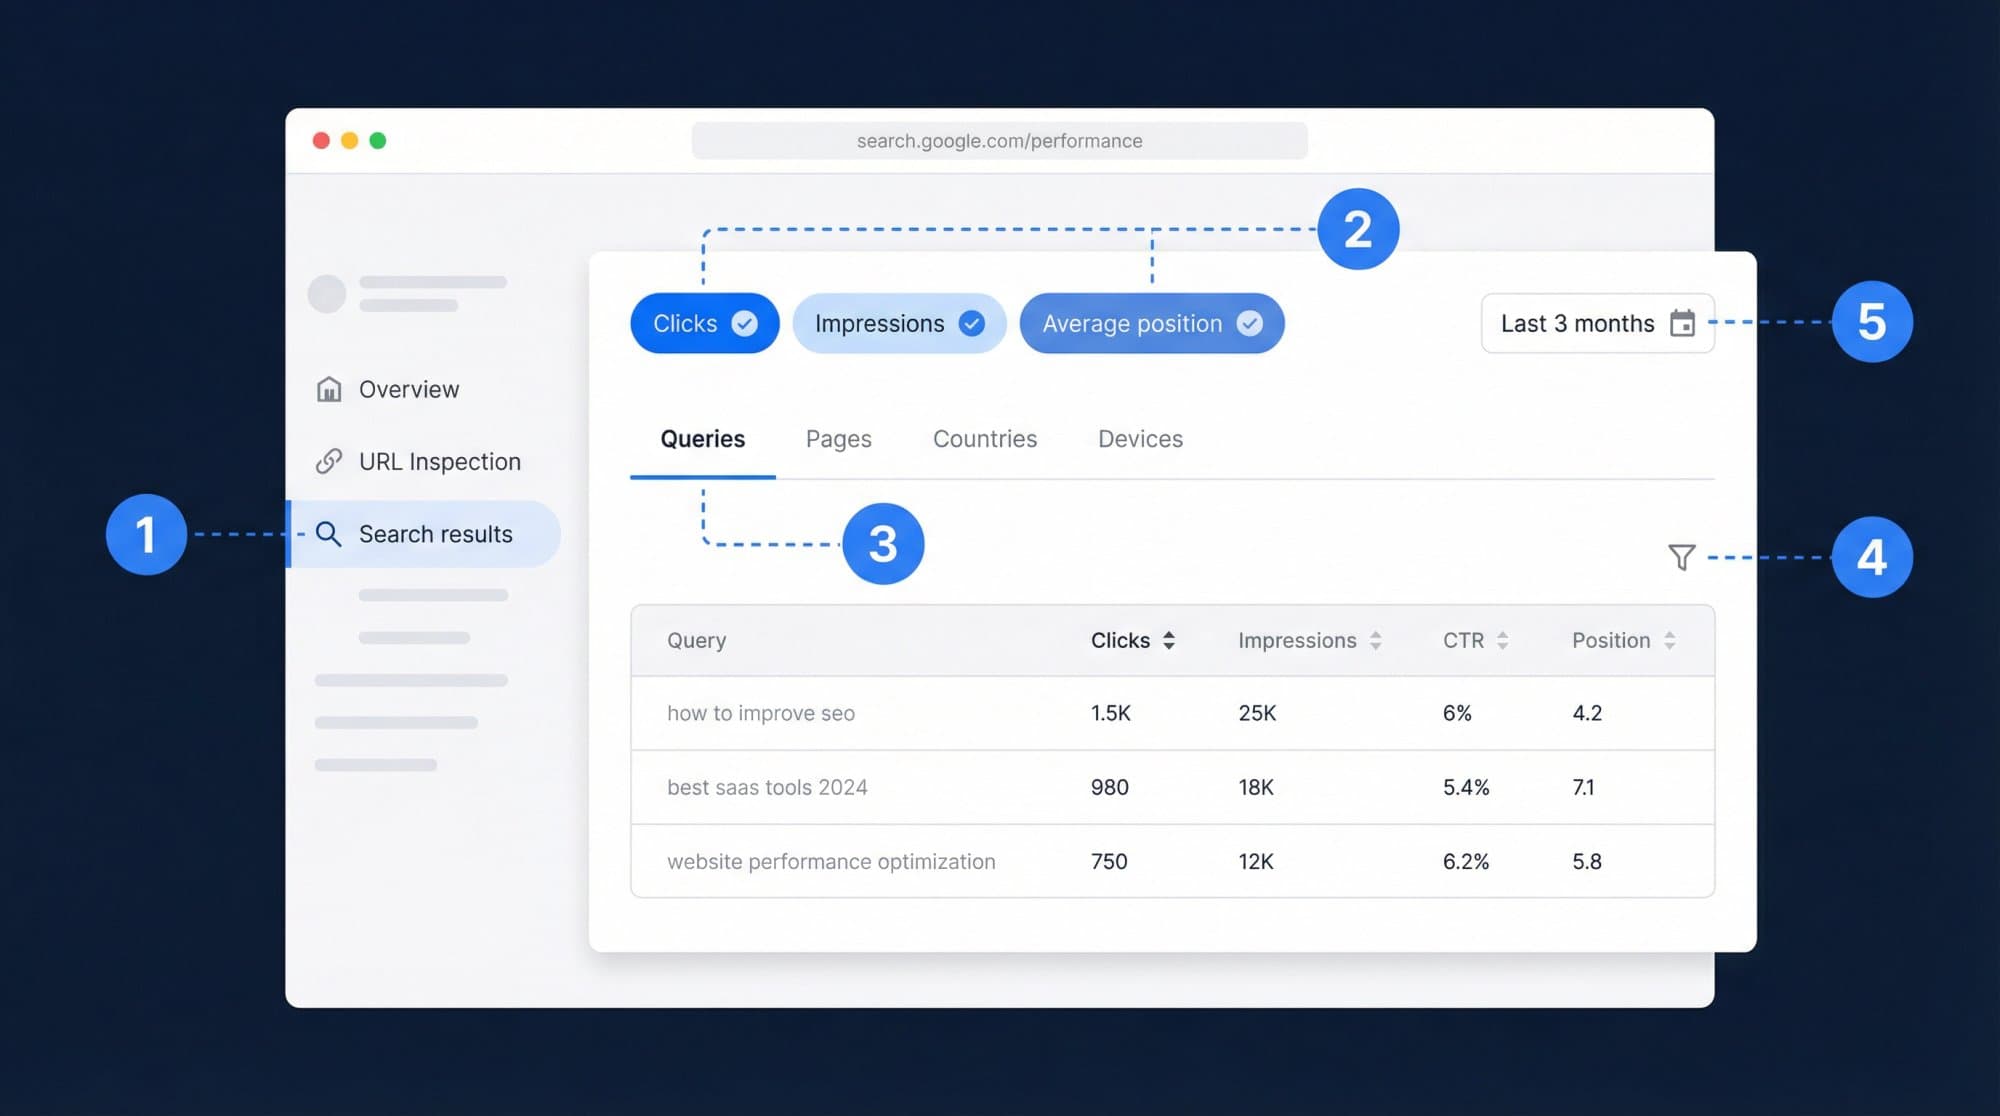2000x1116 pixels.
Task: Click the Search results magnifier icon
Action: tap(329, 534)
